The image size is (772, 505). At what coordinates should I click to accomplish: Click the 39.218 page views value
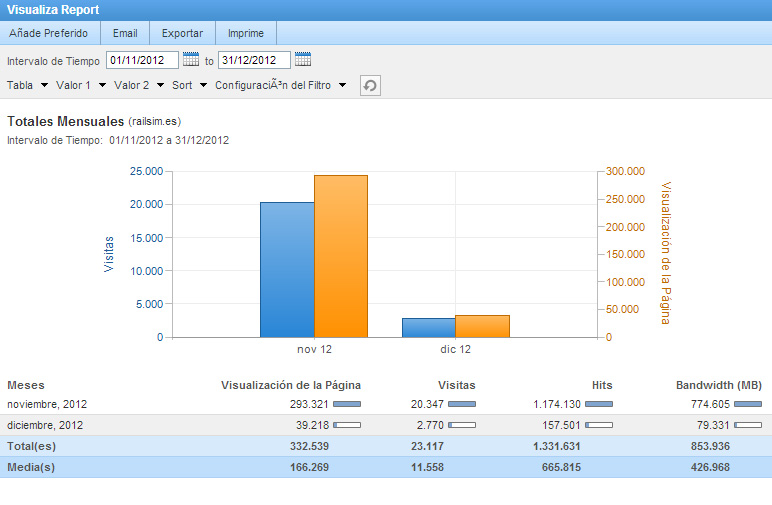point(312,425)
